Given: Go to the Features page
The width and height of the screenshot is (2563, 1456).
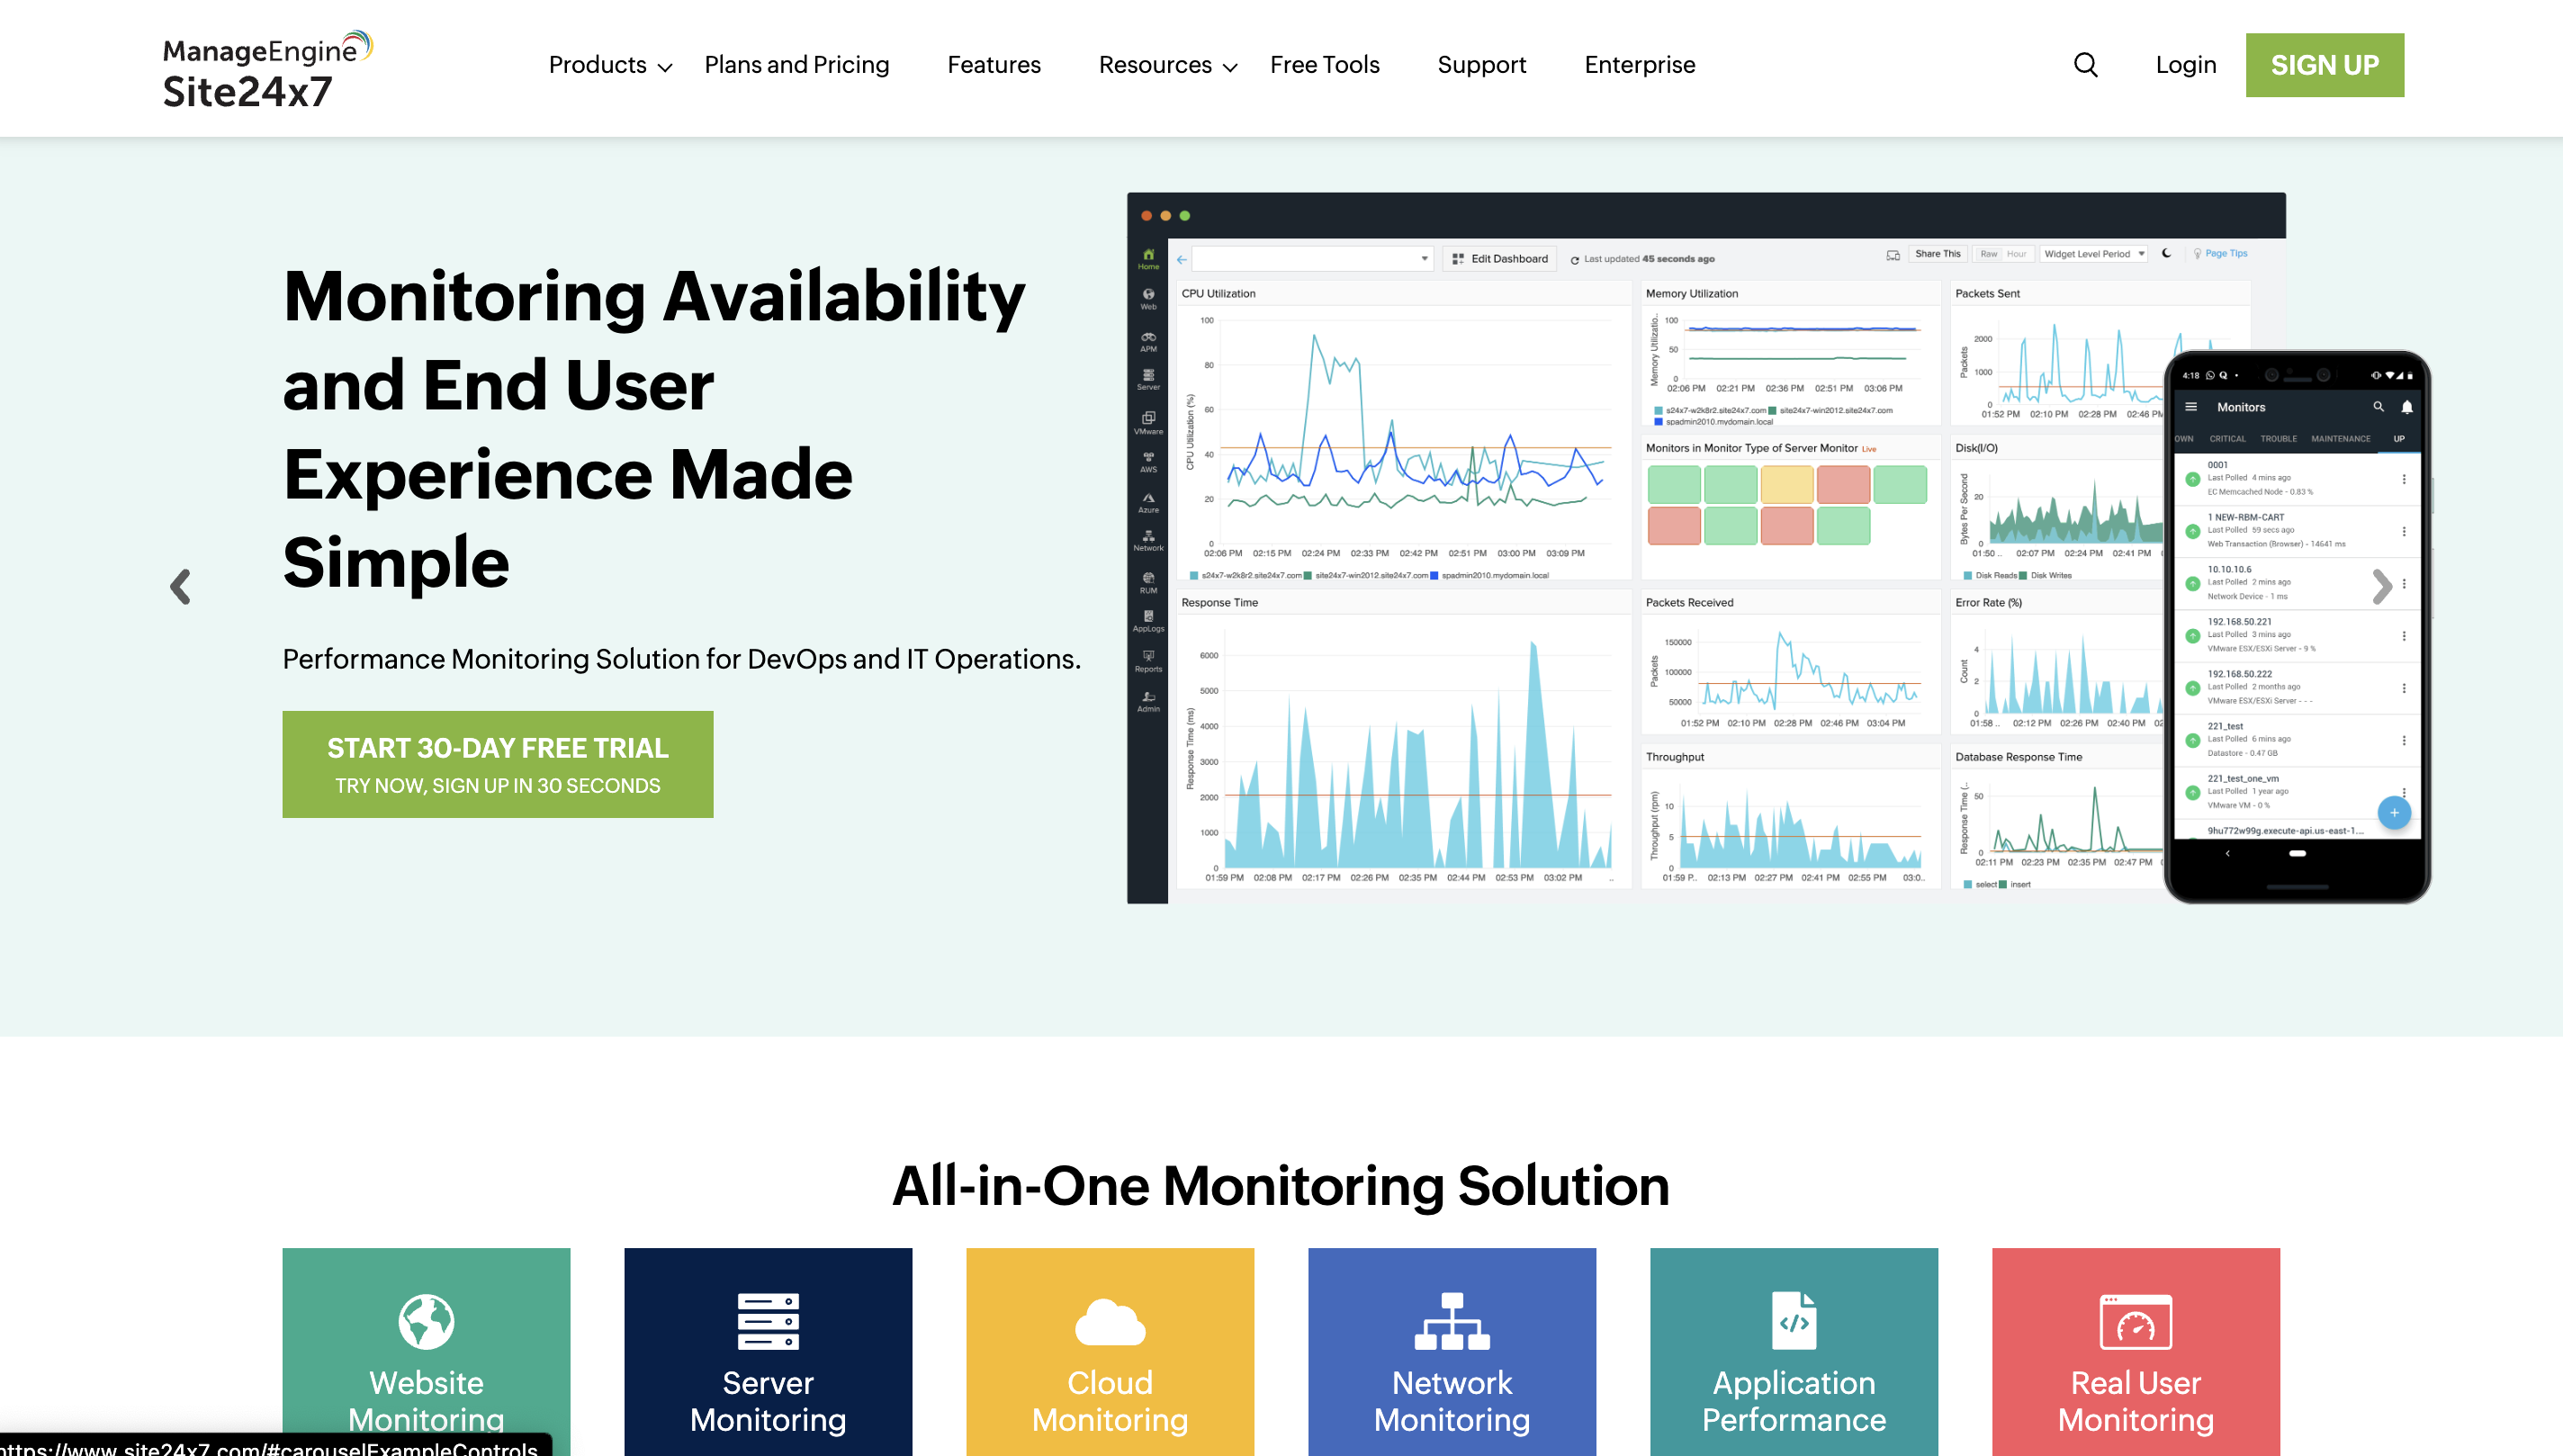Looking at the screenshot, I should coord(994,65).
